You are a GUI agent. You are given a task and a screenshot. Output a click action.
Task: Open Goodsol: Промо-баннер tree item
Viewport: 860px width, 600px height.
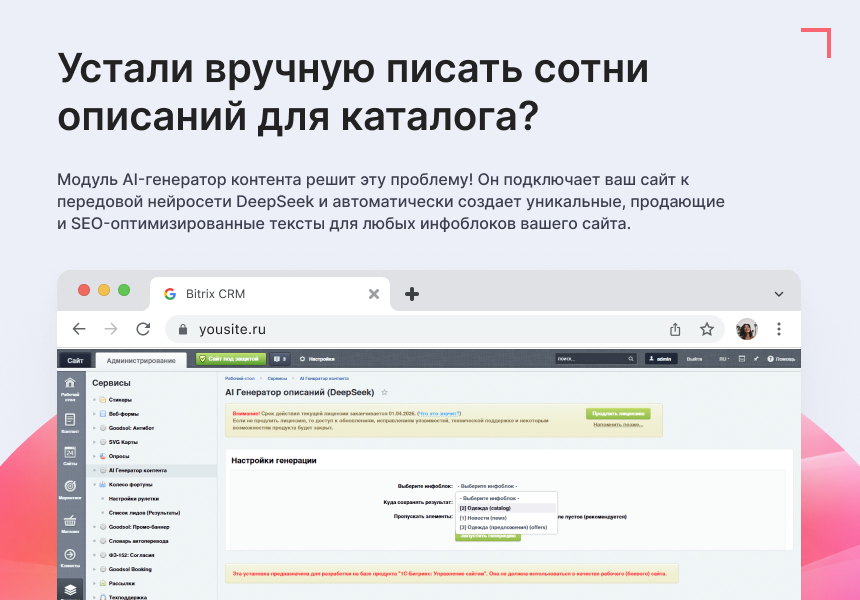pos(139,527)
